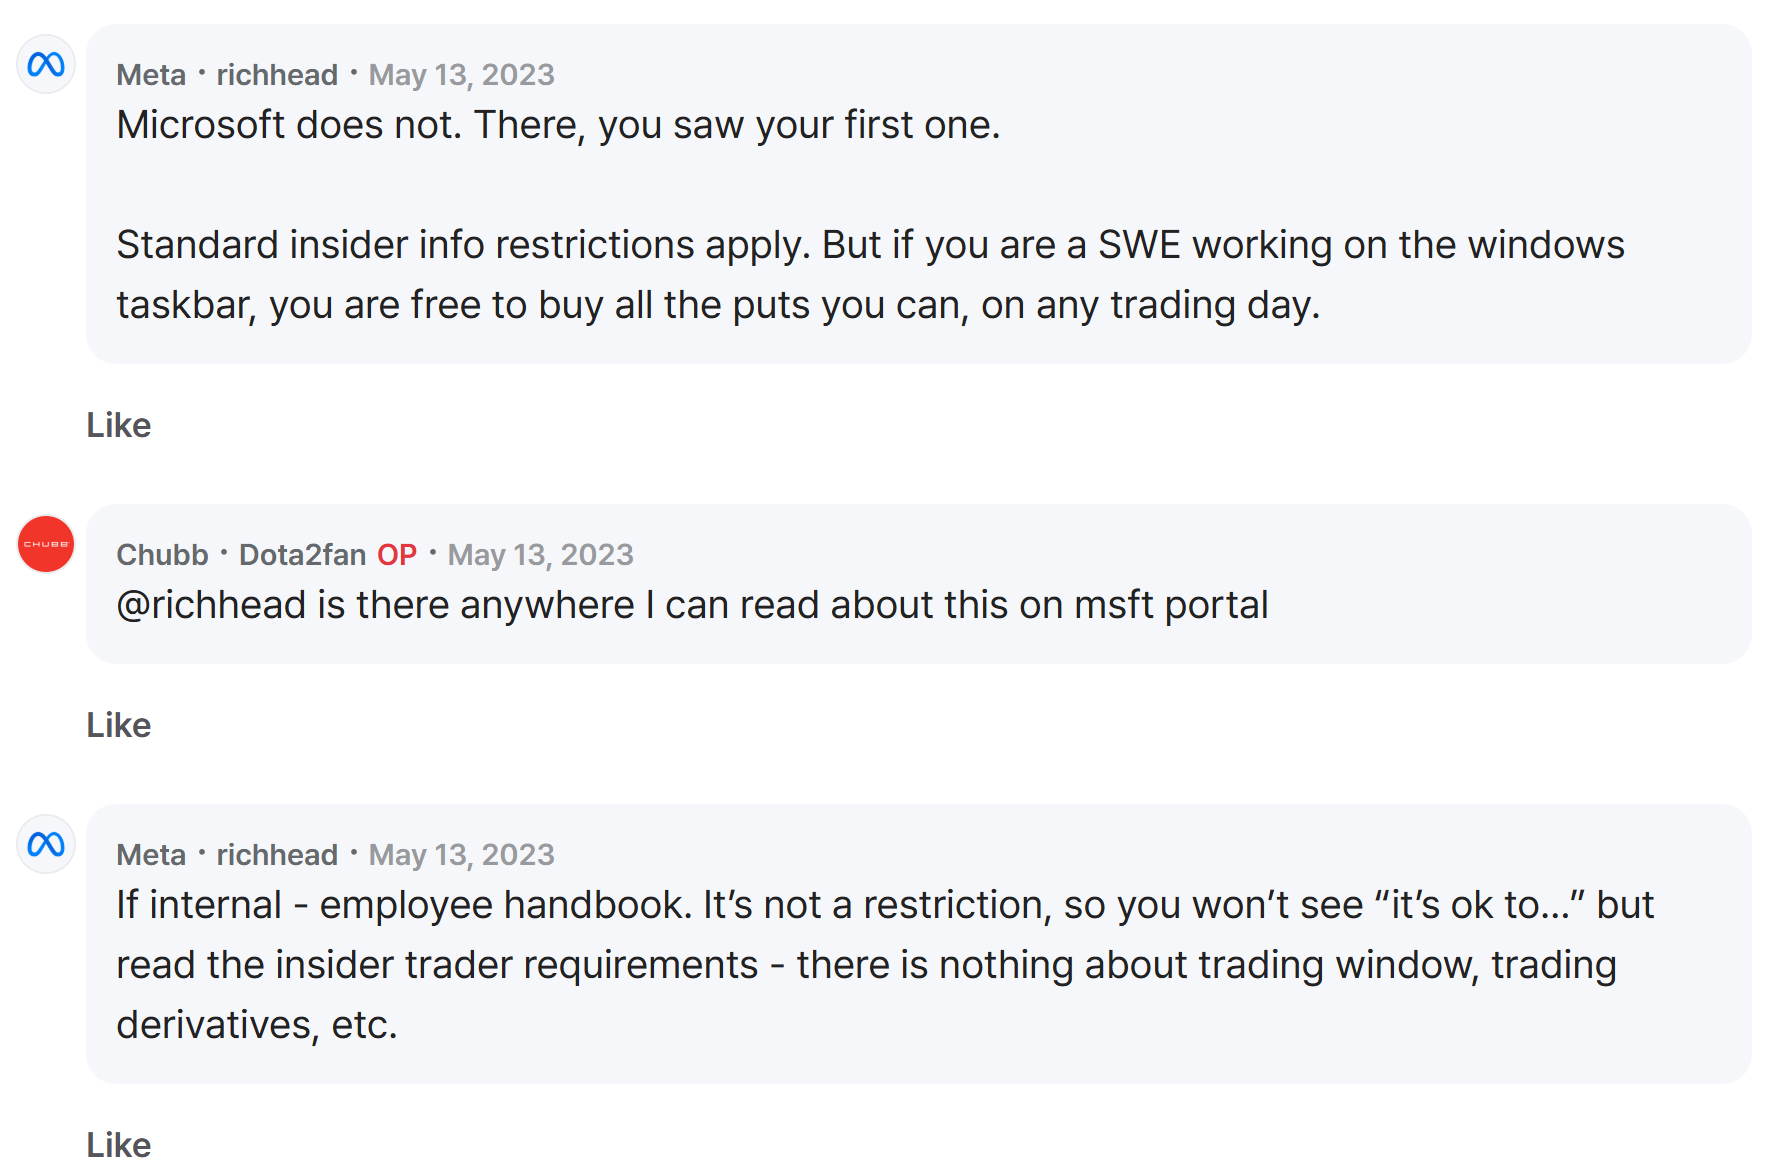The height and width of the screenshot is (1168, 1792).
Task: Click the Meta avatar beside the employee handbook reply
Action: pos(46,845)
